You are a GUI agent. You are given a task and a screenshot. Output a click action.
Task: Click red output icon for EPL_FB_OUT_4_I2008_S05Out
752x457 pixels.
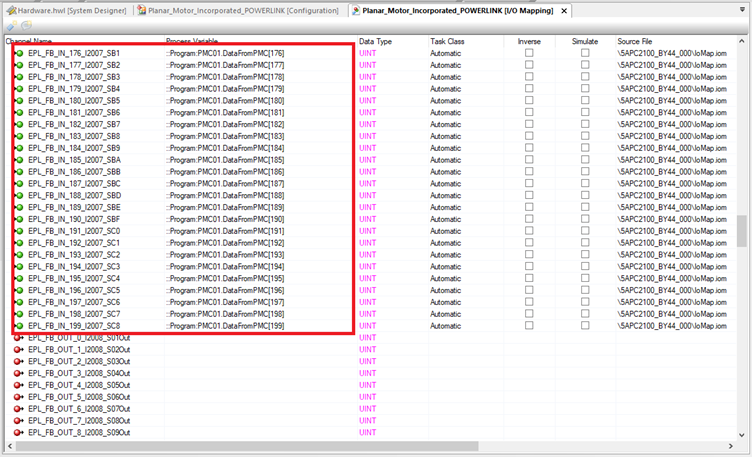click(19, 385)
